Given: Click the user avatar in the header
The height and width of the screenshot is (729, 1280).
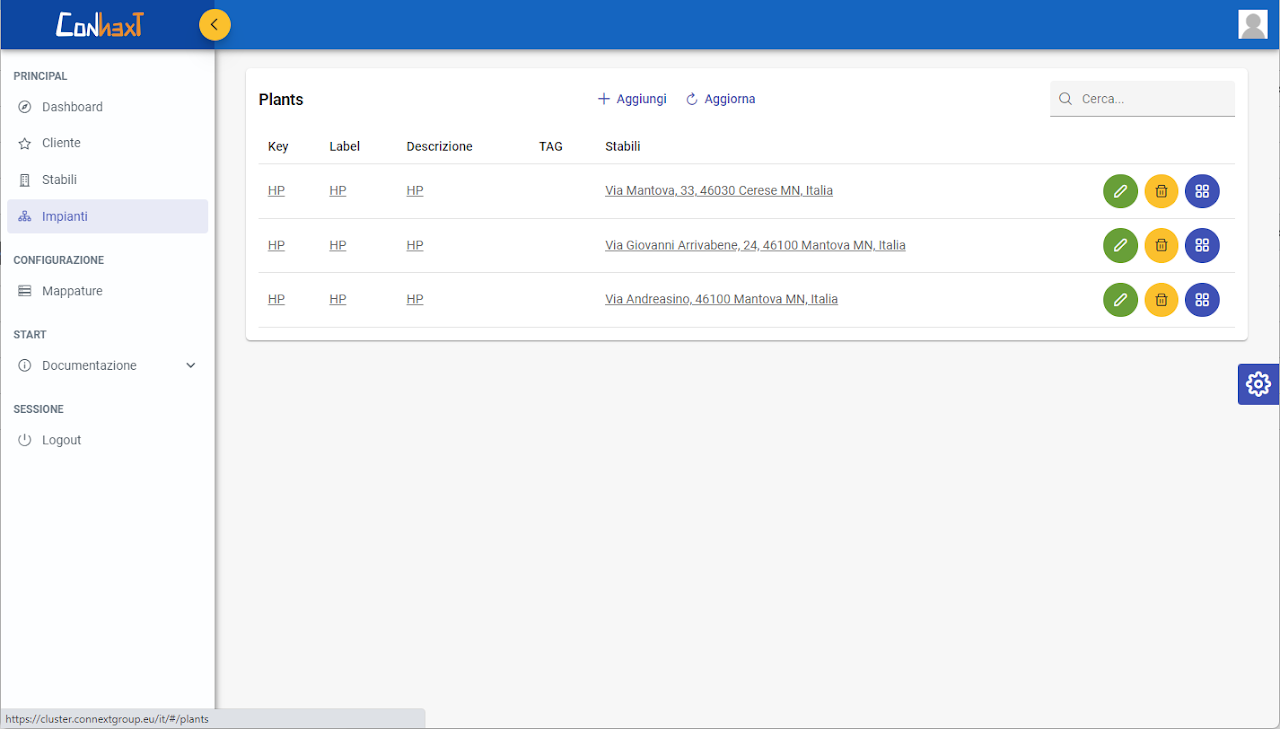Looking at the screenshot, I should coord(1252,24).
